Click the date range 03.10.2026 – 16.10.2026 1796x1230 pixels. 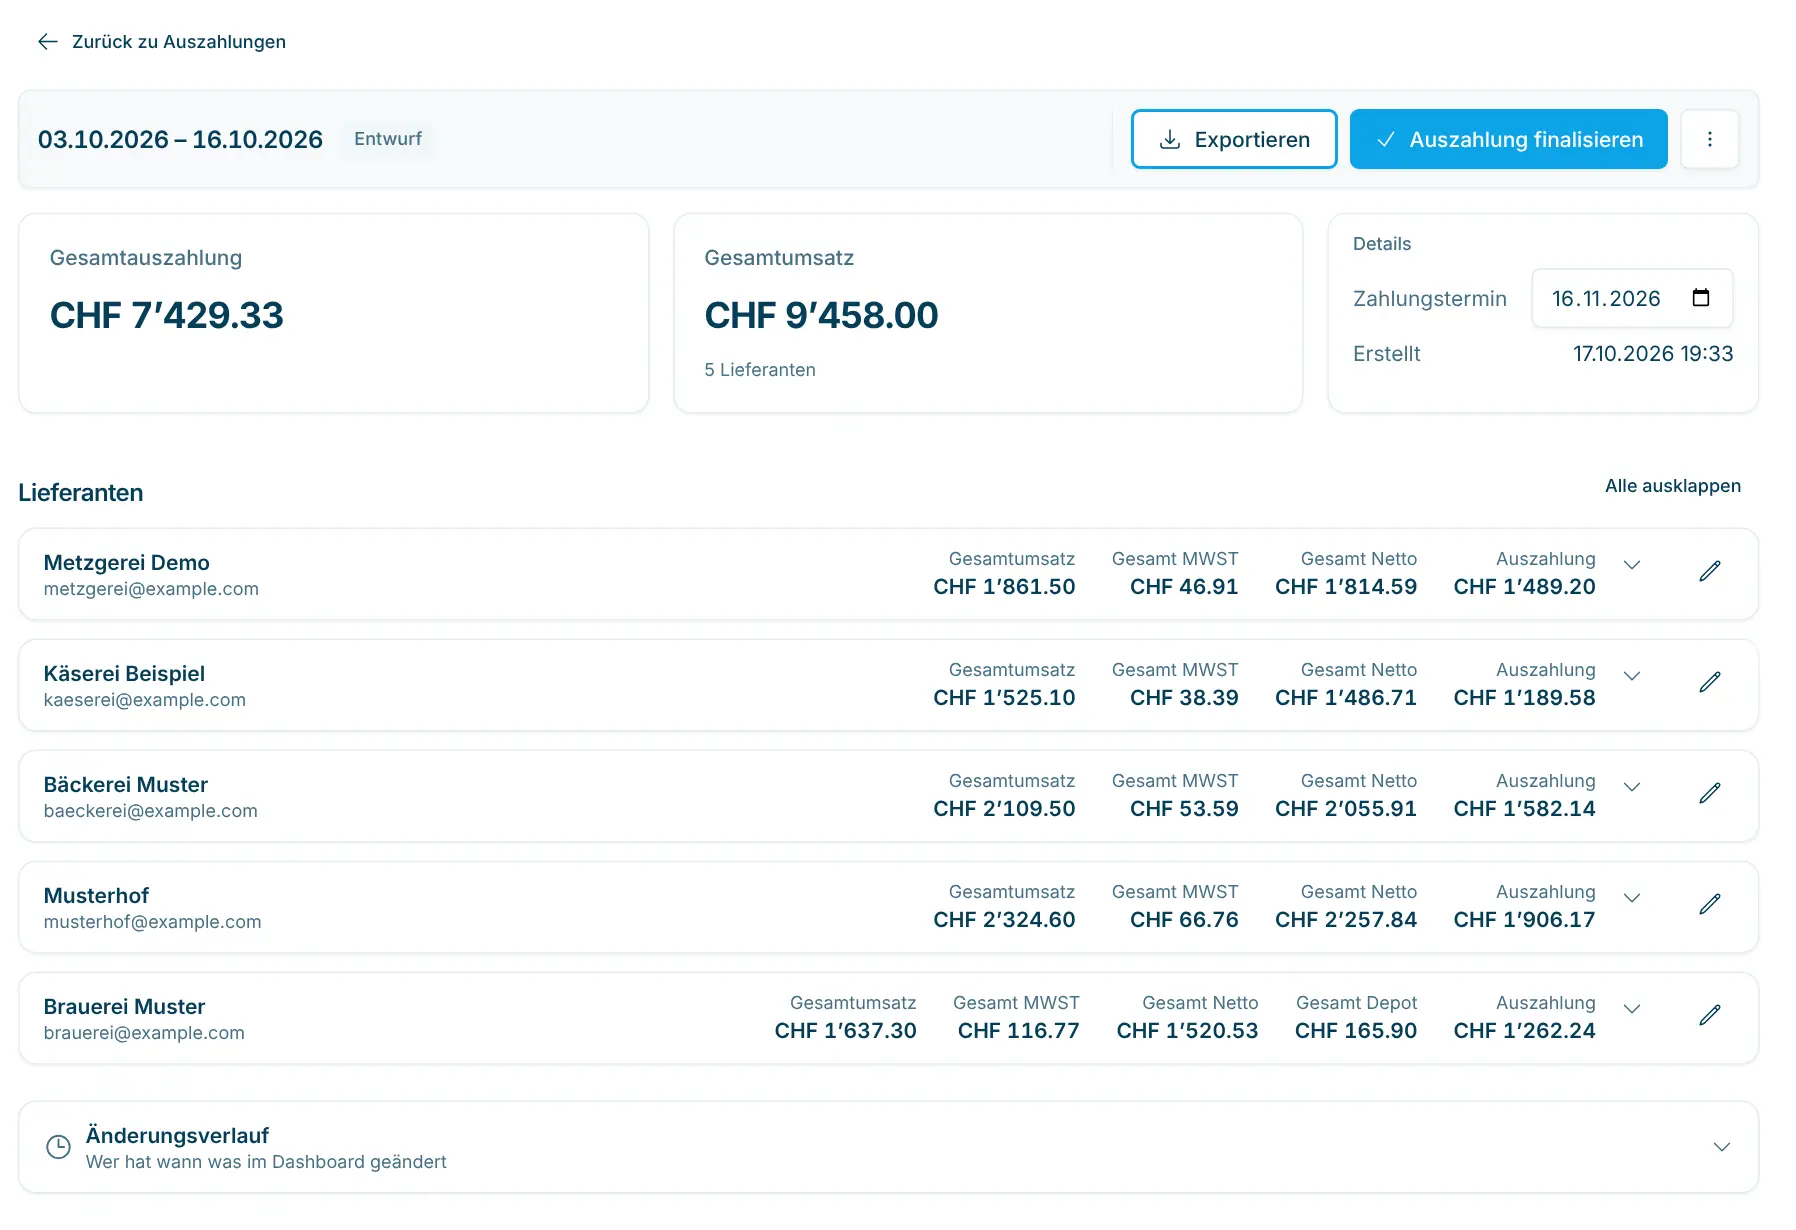point(180,139)
